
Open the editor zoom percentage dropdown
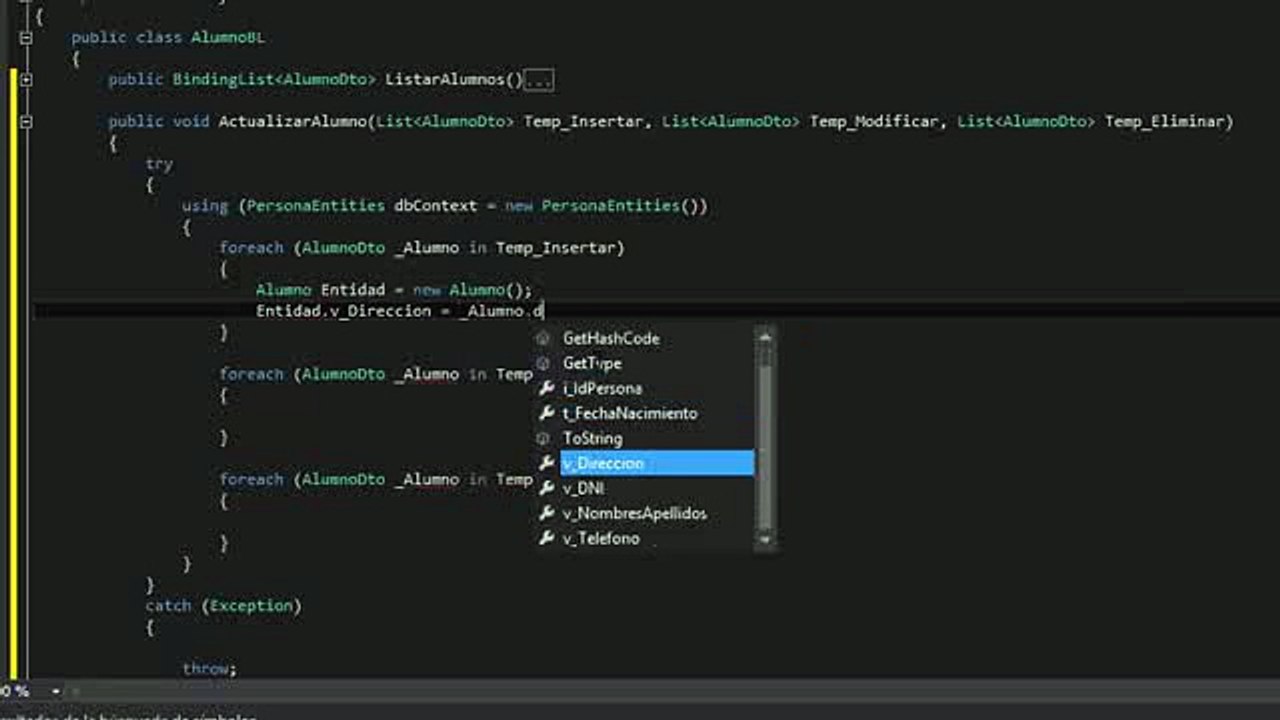(x=55, y=691)
